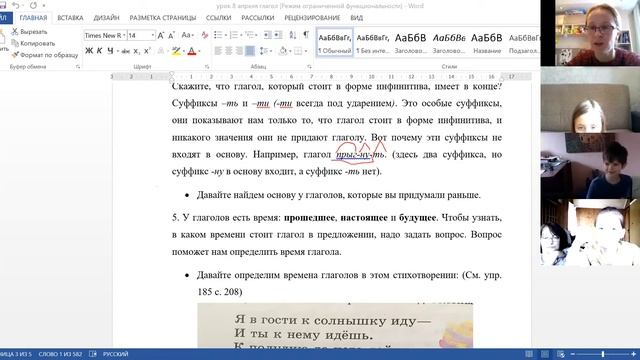Apply the Название style

[x=487, y=42]
